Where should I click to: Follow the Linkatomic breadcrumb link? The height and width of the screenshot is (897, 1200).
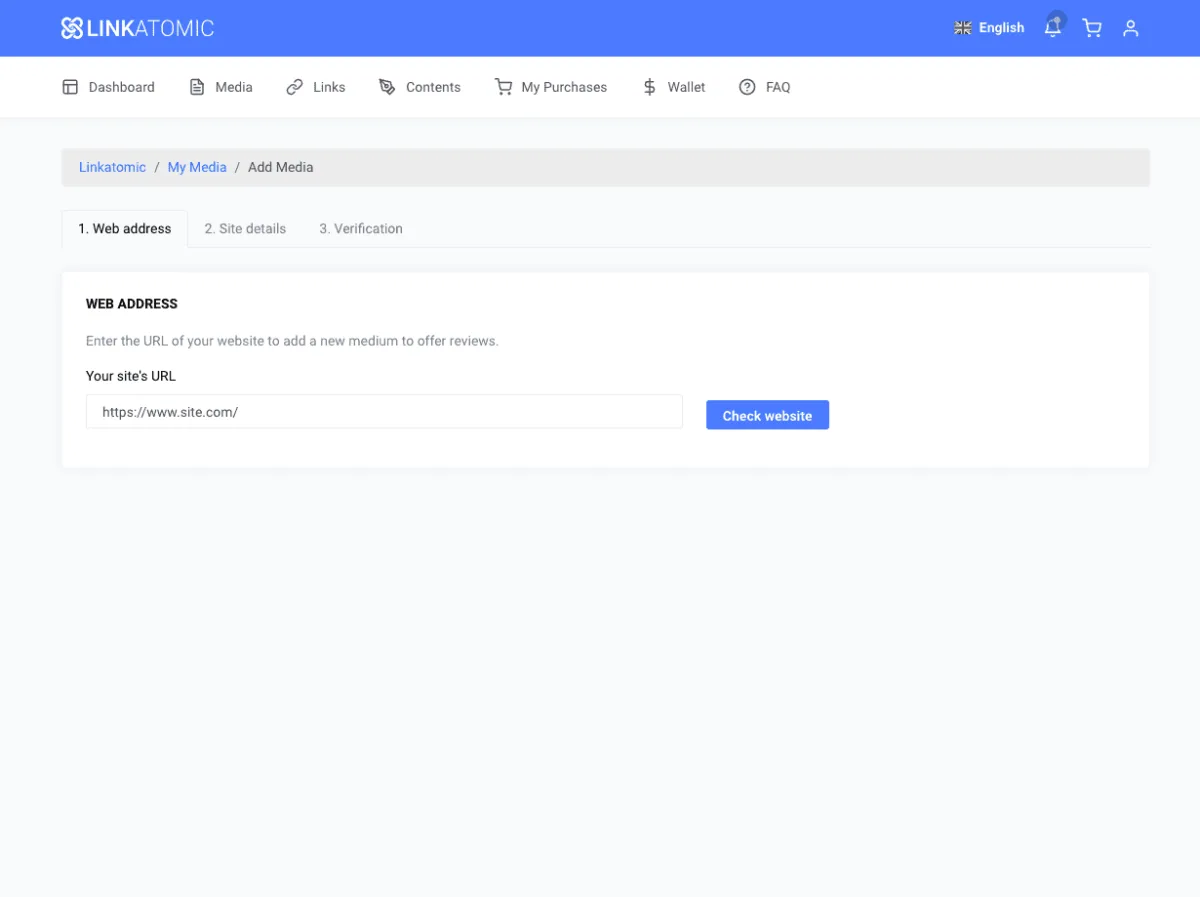point(112,167)
